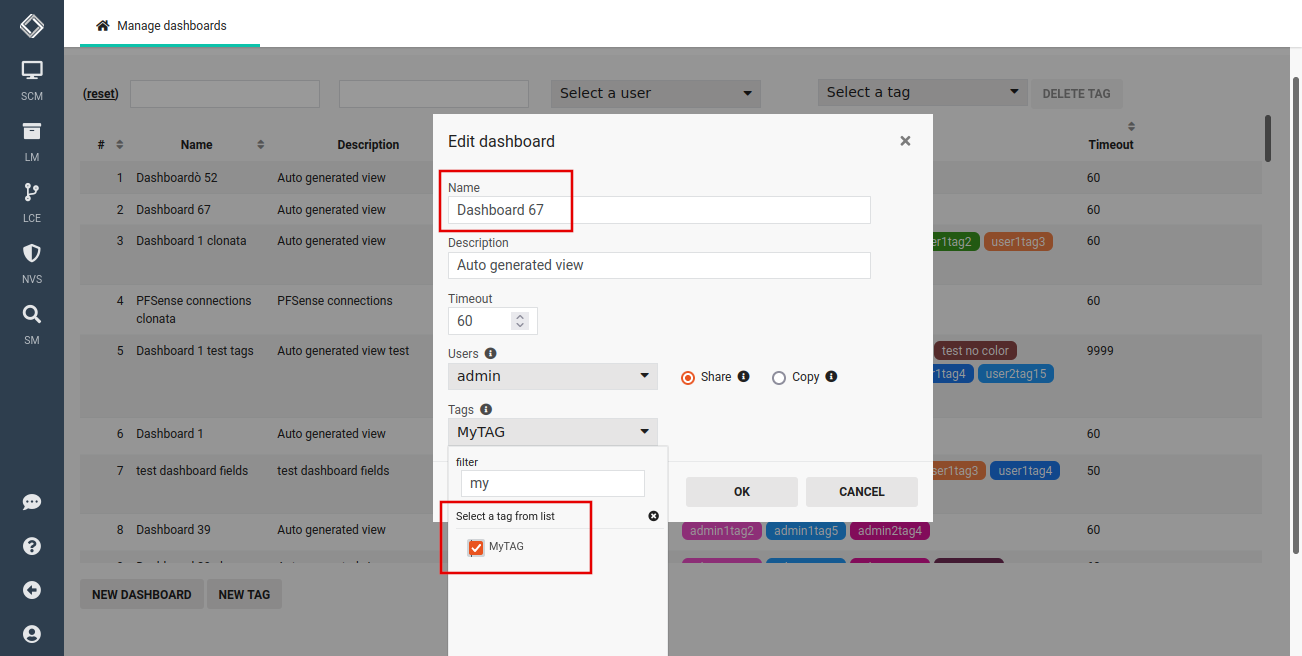This screenshot has width=1302, height=656.
Task: Click the filter input containing my
Action: pyautogui.click(x=551, y=483)
